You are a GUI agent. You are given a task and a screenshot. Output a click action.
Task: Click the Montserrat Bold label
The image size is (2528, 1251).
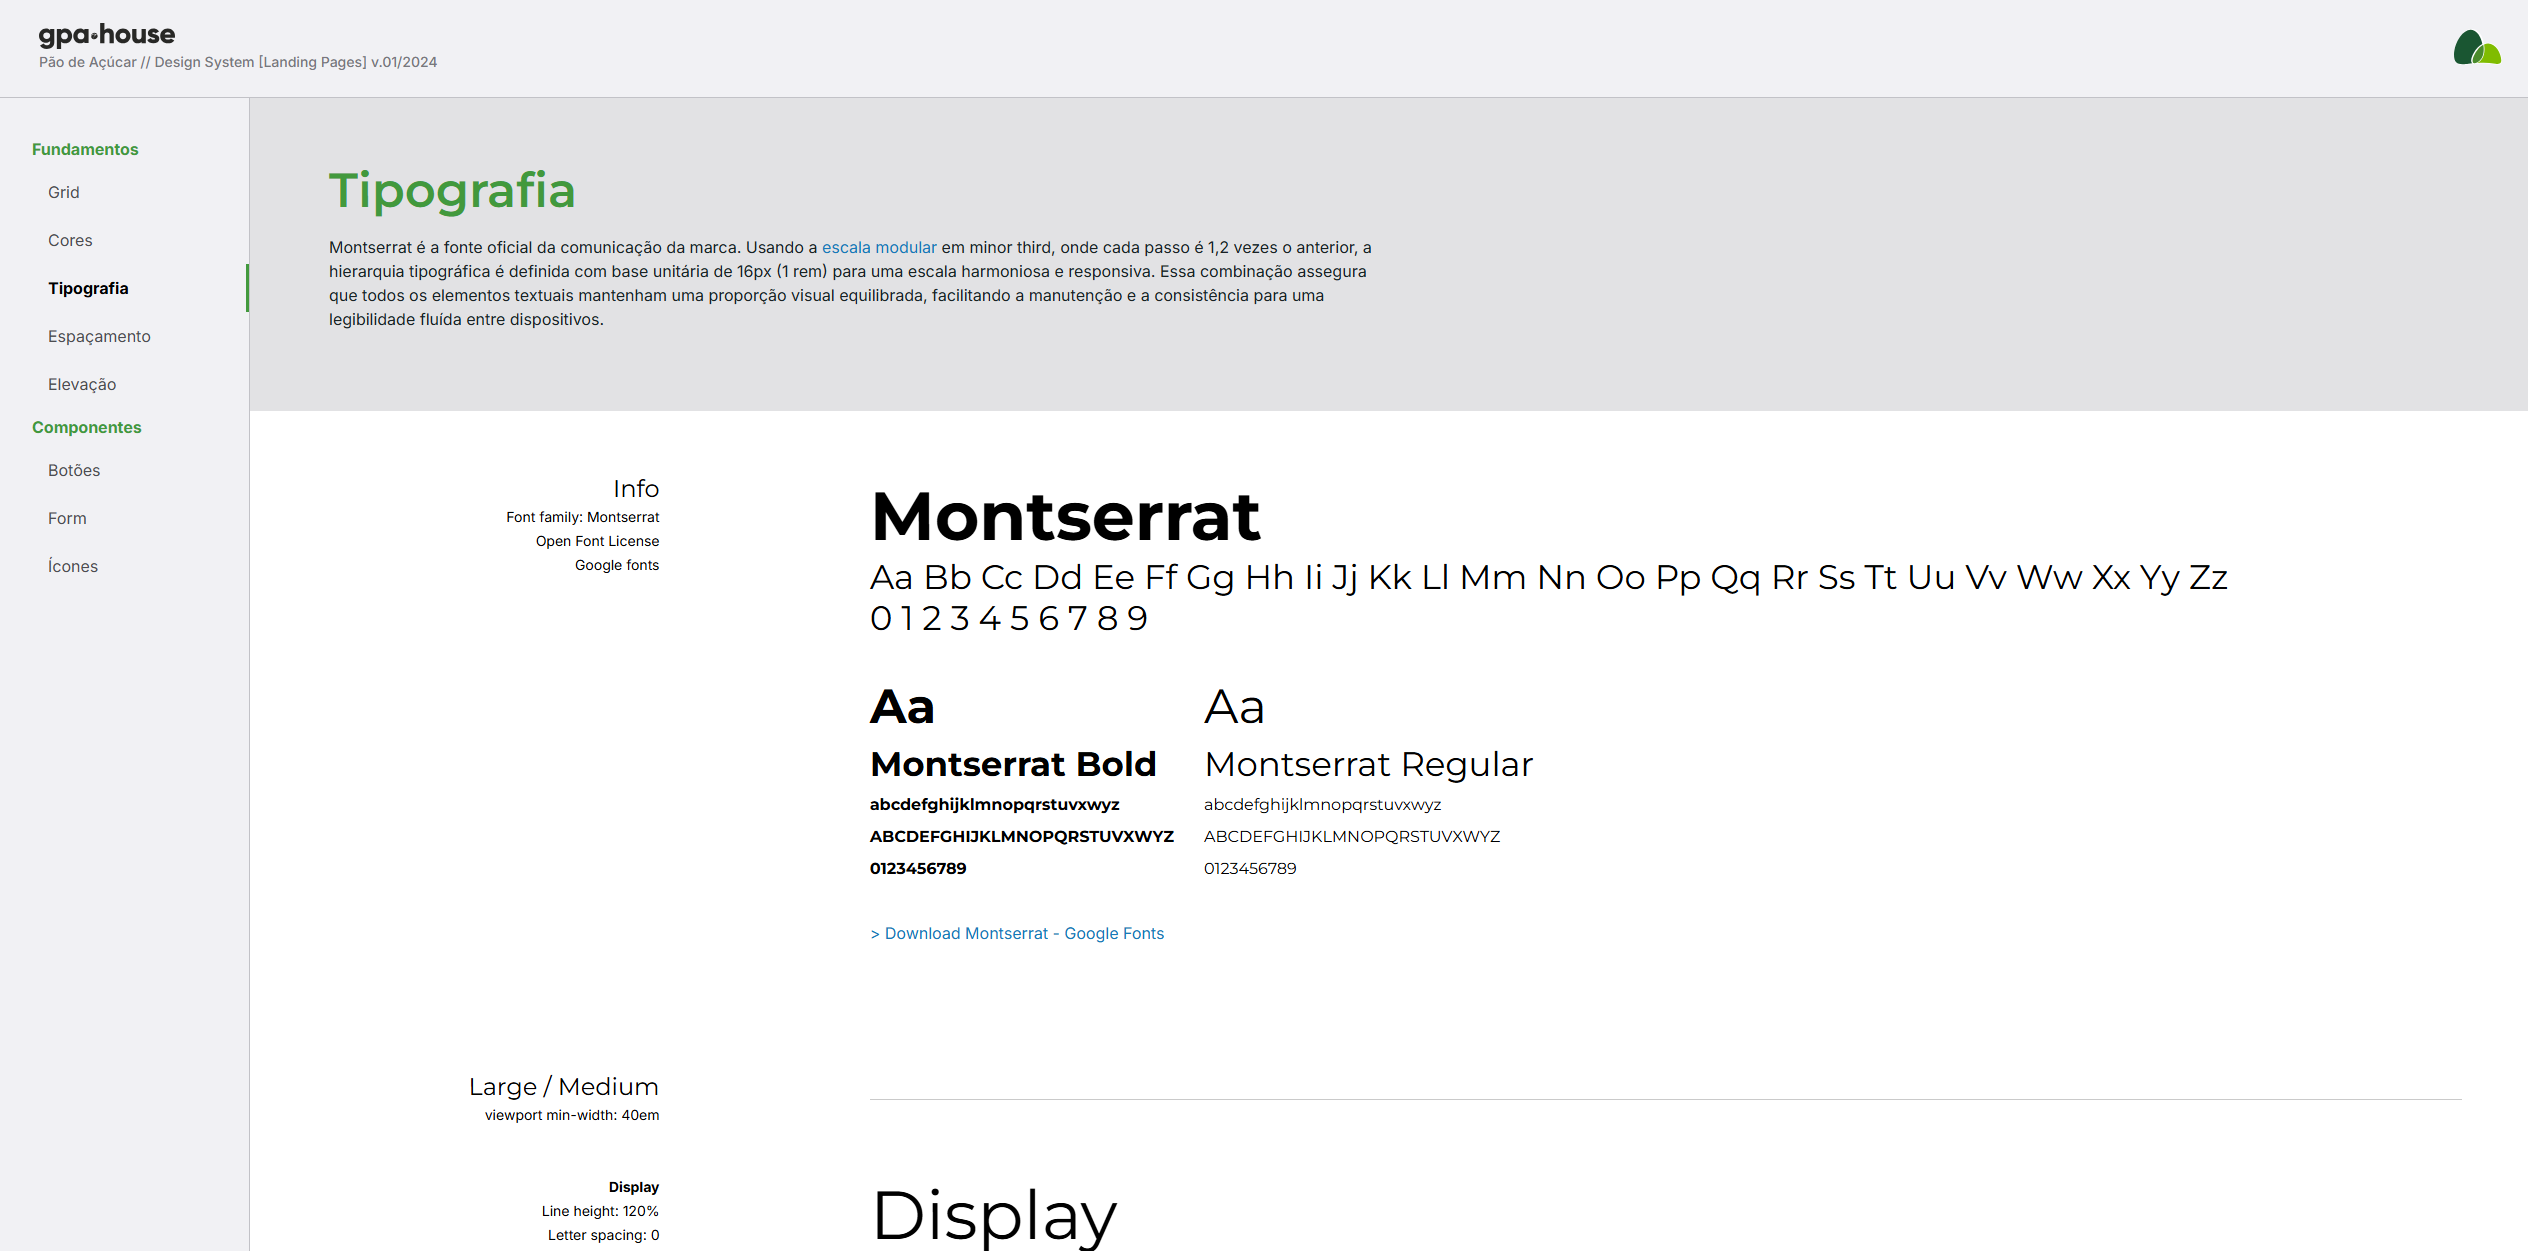click(x=1013, y=764)
